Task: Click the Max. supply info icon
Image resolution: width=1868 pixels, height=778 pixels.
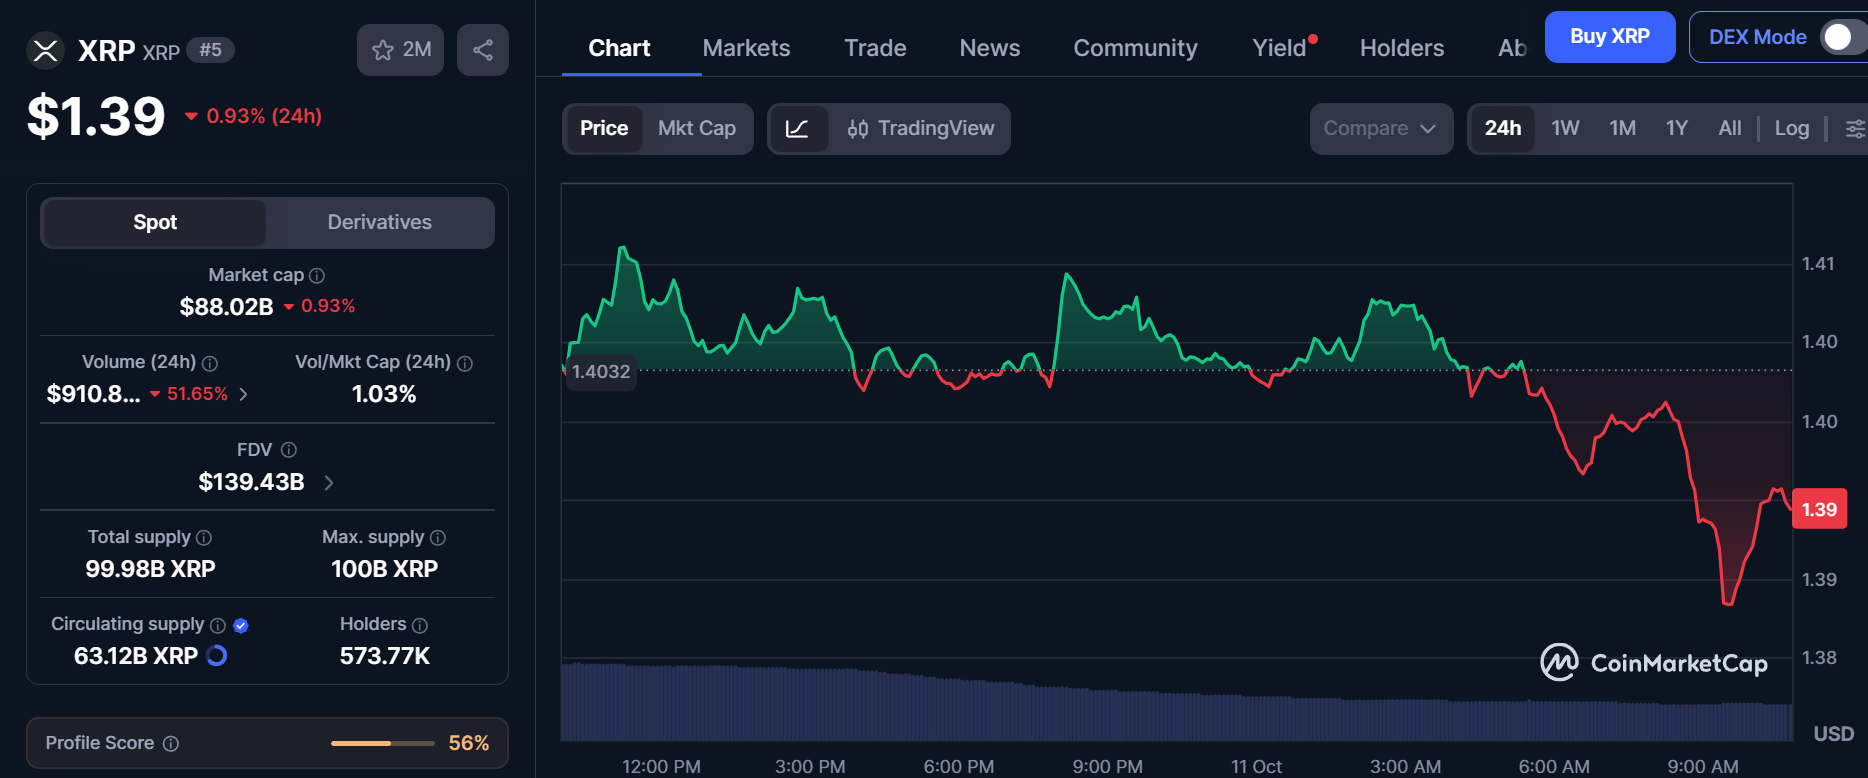Action: coord(438,537)
